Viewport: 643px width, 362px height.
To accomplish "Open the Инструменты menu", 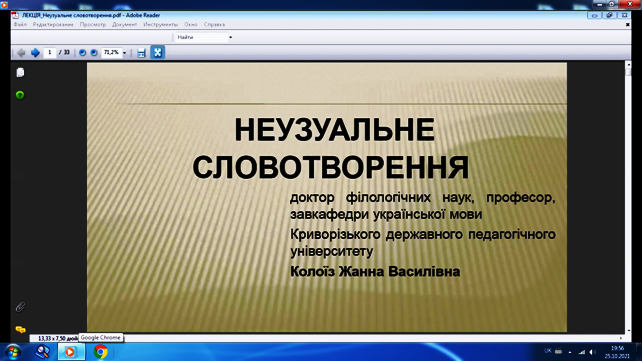I will [x=160, y=25].
